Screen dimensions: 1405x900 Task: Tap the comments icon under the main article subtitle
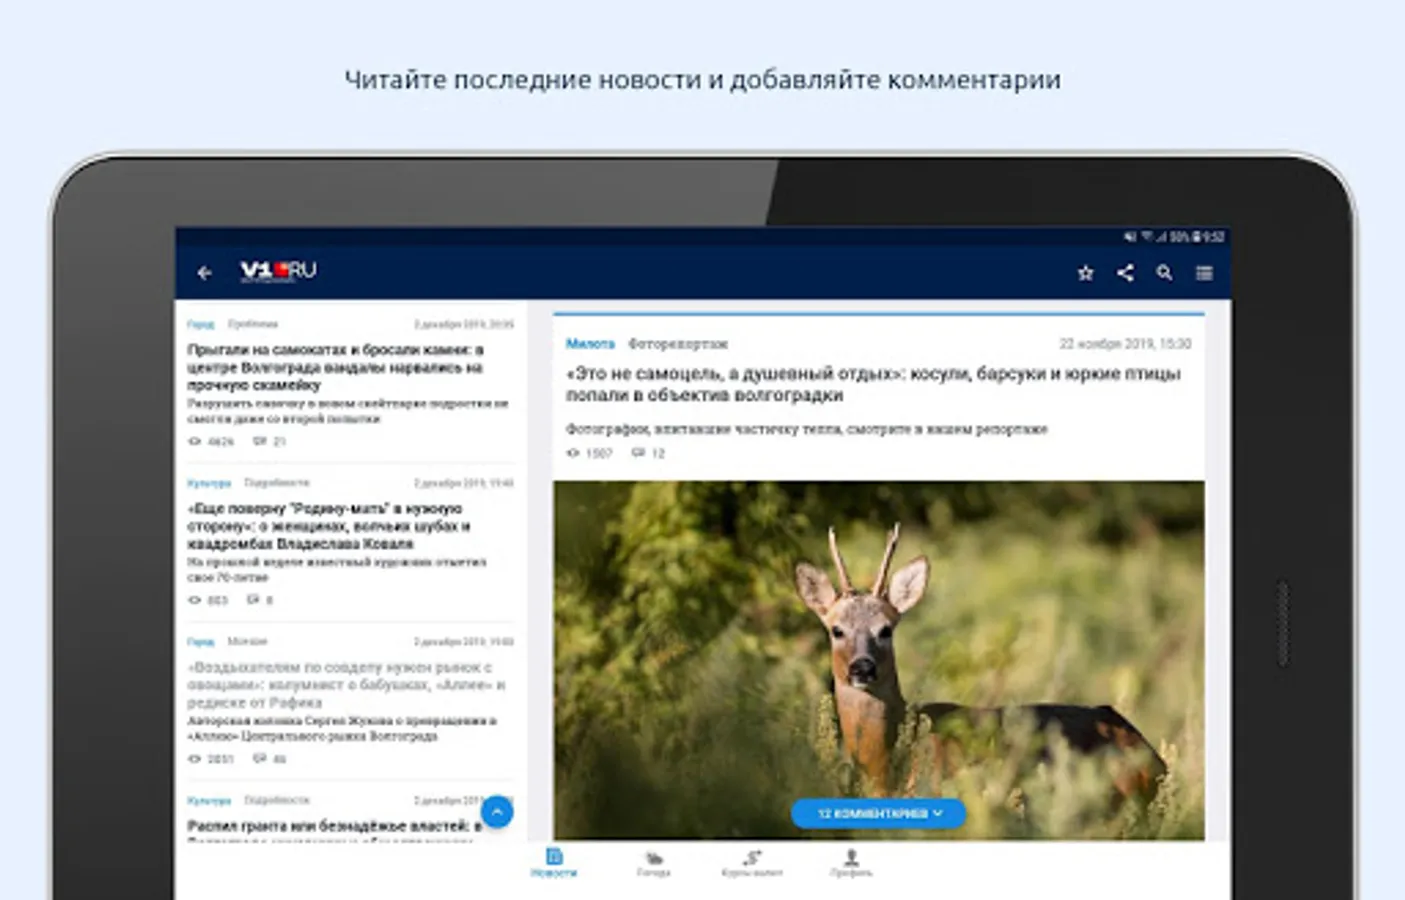point(638,453)
